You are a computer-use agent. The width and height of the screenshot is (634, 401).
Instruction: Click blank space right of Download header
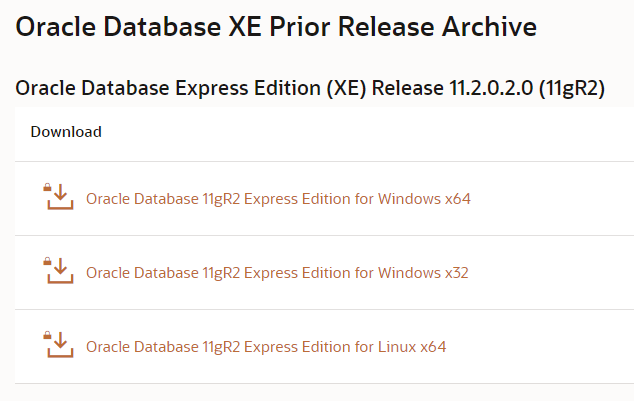coord(364,132)
